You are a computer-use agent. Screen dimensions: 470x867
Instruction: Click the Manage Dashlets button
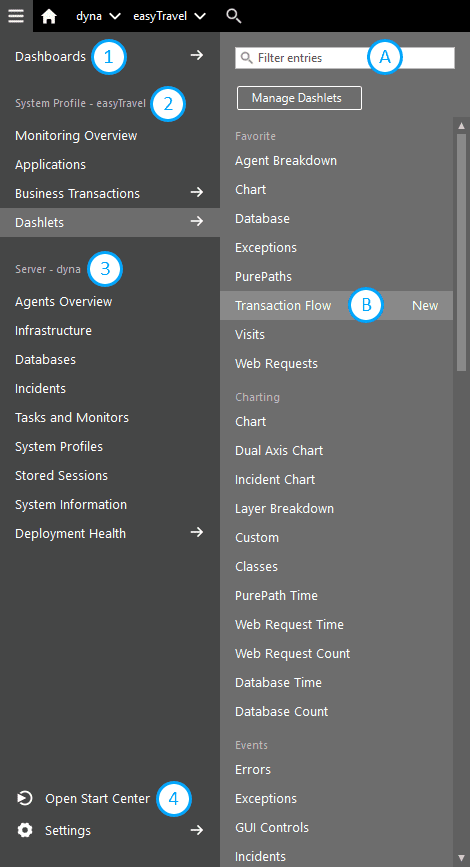[x=299, y=98]
